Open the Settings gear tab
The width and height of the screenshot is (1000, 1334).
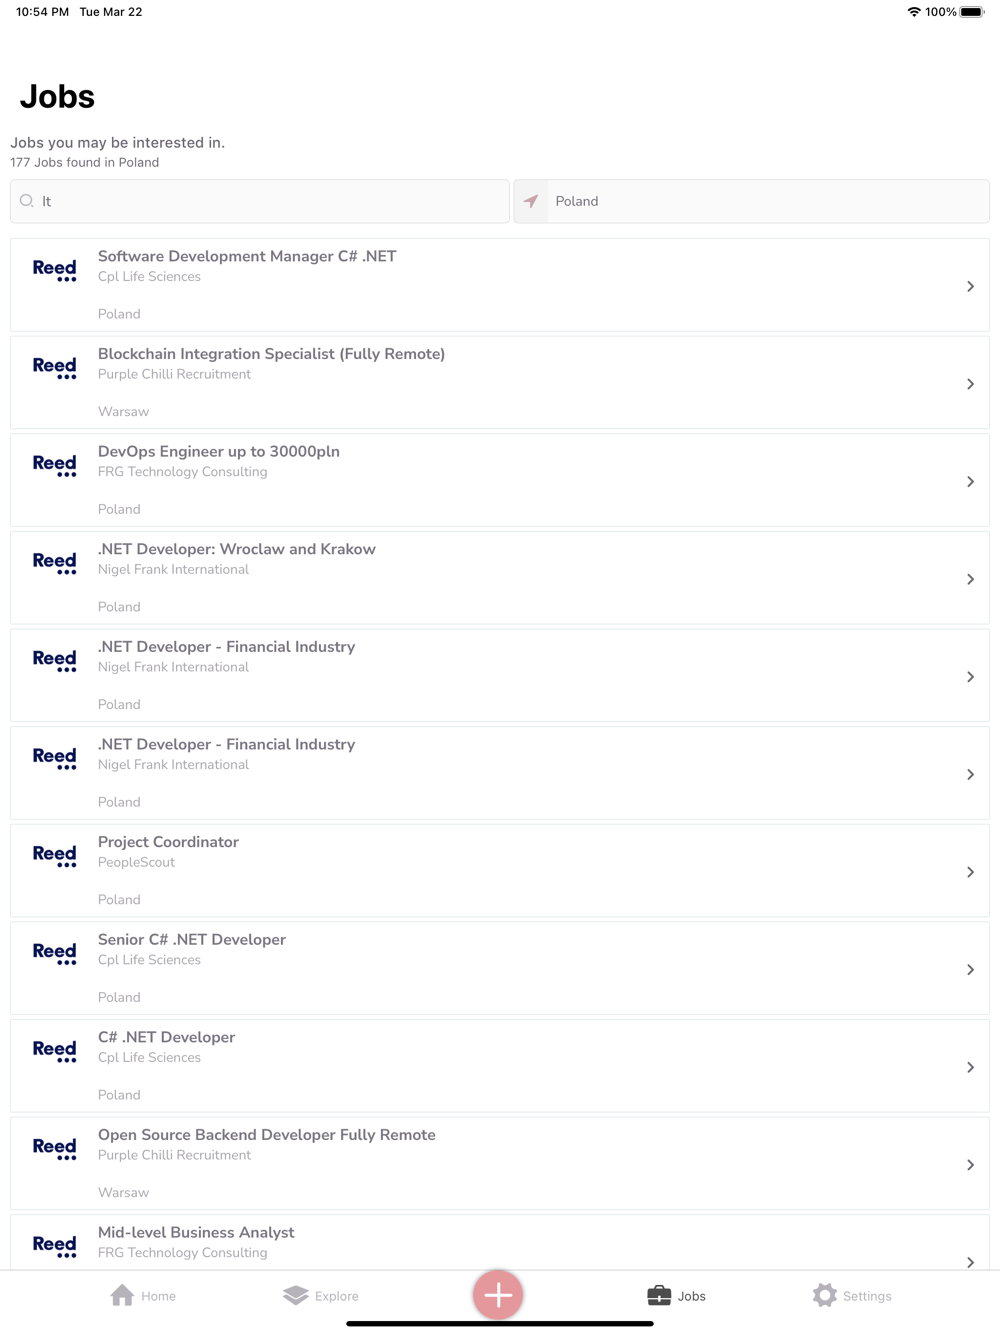pyautogui.click(x=852, y=1296)
